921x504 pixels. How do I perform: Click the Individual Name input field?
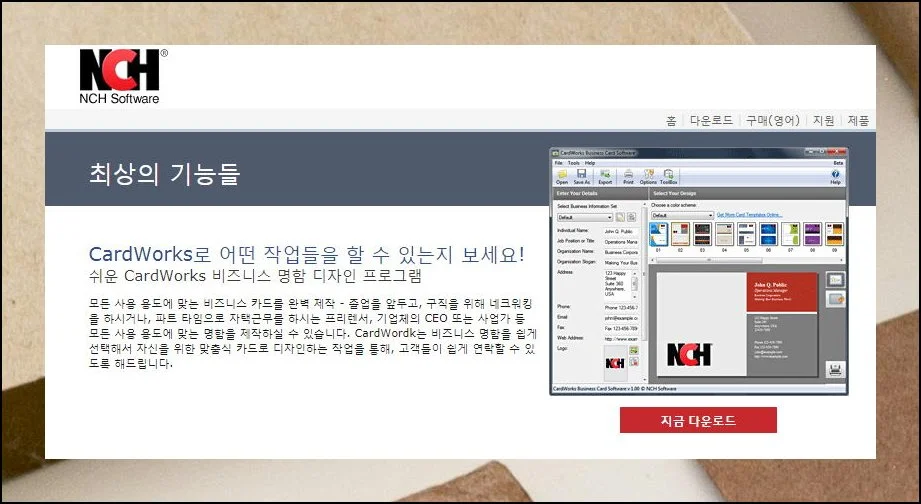tap(620, 231)
